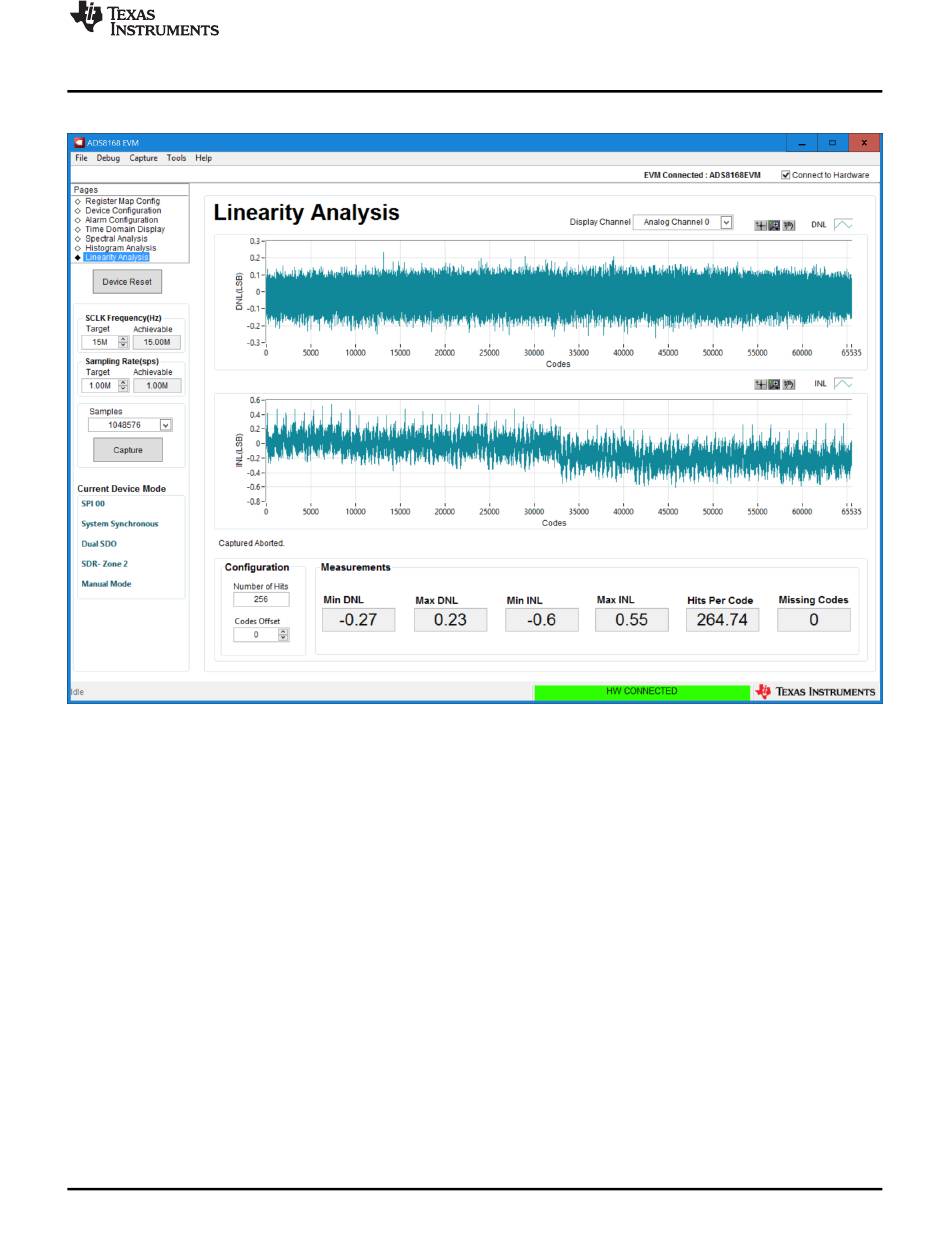Screen dimensions: 950x1241
Task: Click the Min DNL value -0.27
Action: [358, 620]
